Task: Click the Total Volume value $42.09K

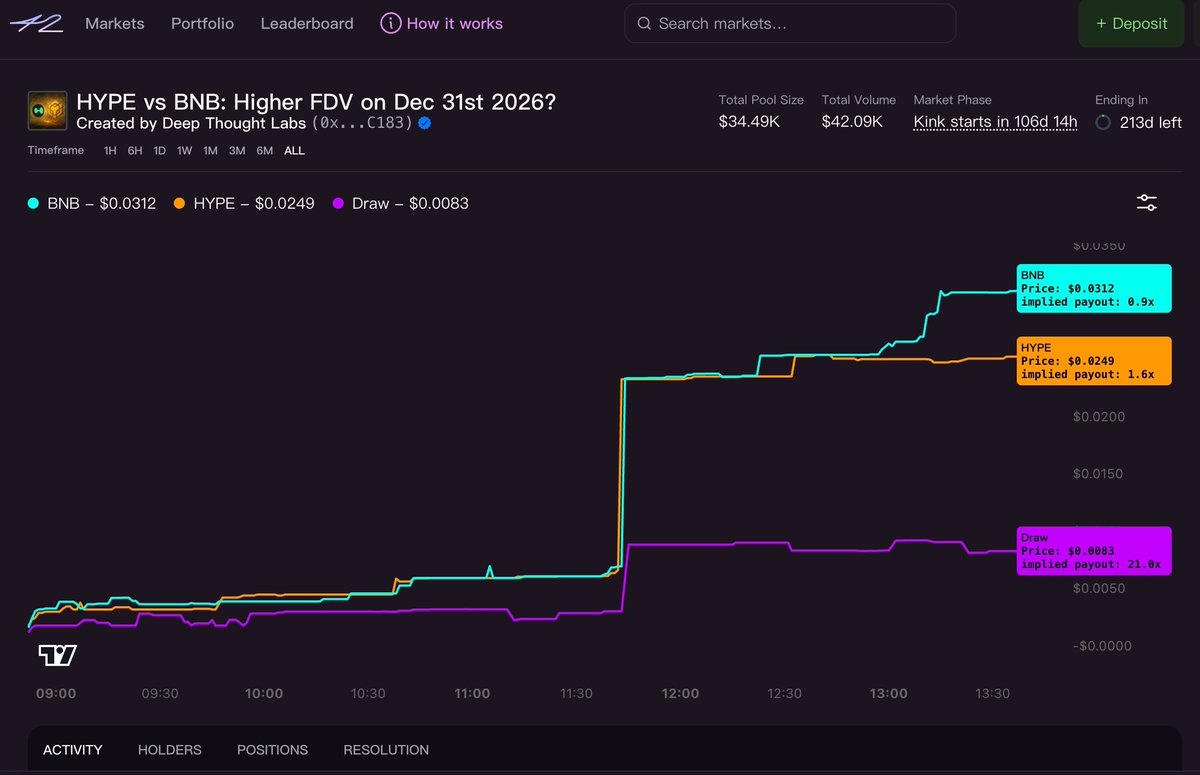Action: click(x=852, y=122)
